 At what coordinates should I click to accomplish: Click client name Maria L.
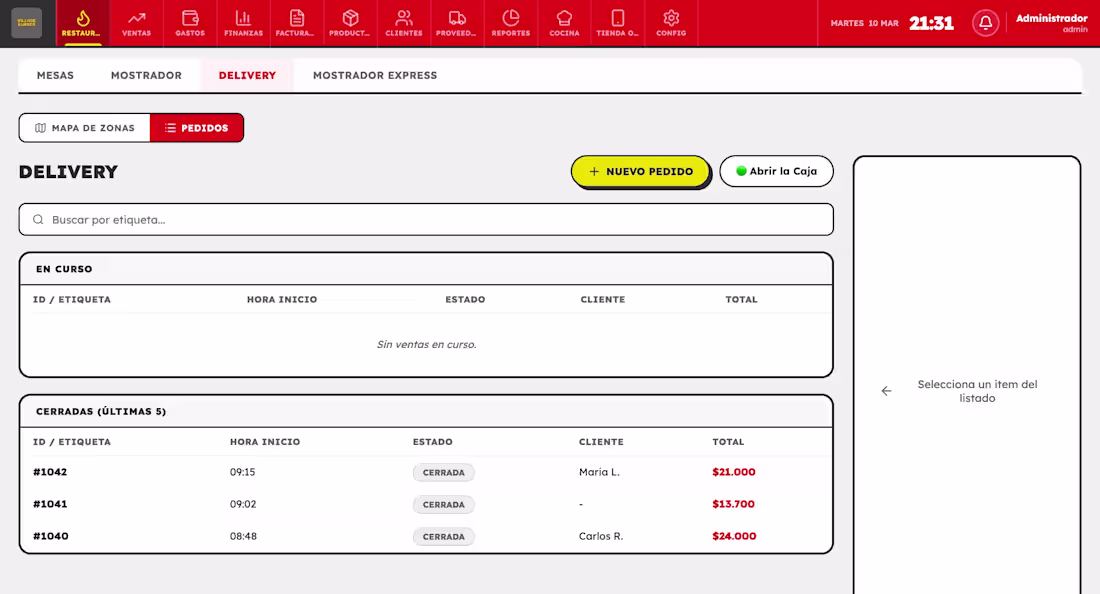coord(599,472)
